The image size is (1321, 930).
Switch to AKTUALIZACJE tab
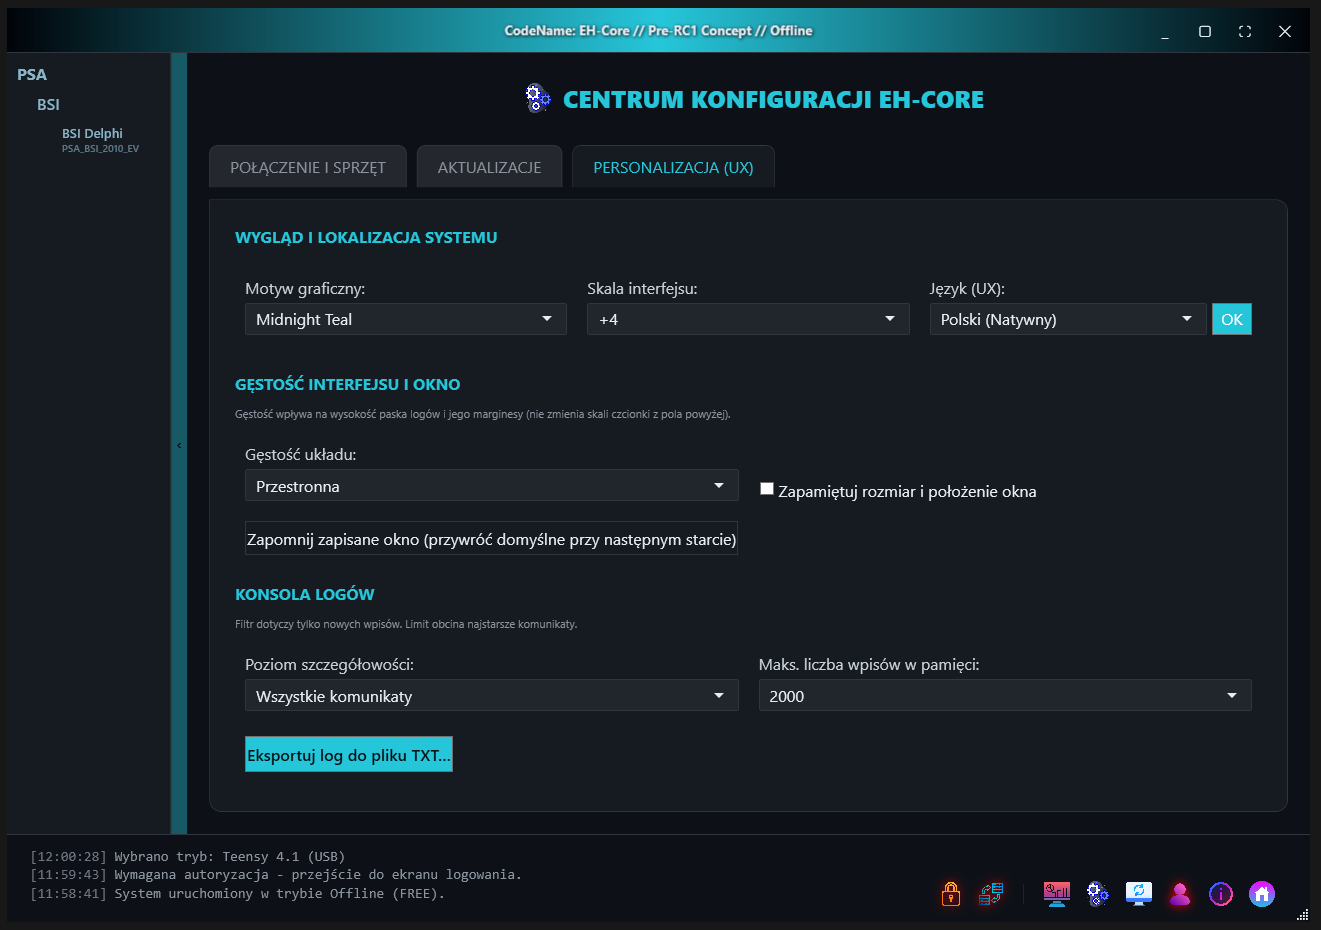coord(489,167)
